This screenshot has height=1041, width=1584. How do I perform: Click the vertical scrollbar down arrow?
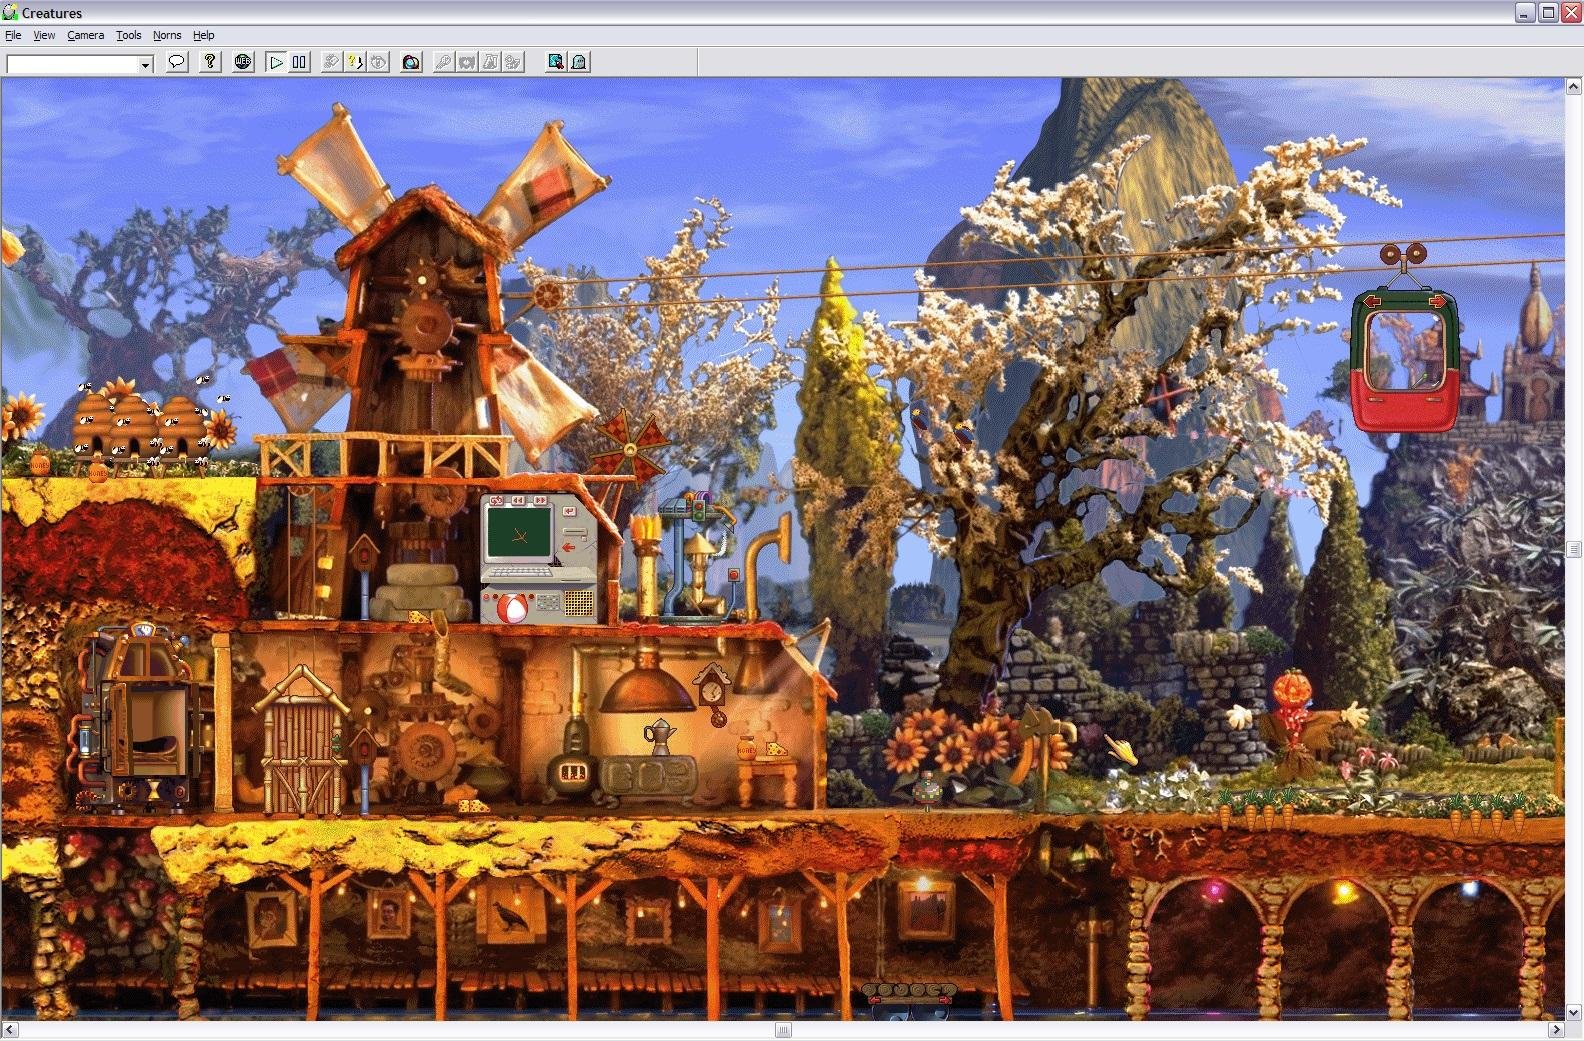click(1574, 1012)
